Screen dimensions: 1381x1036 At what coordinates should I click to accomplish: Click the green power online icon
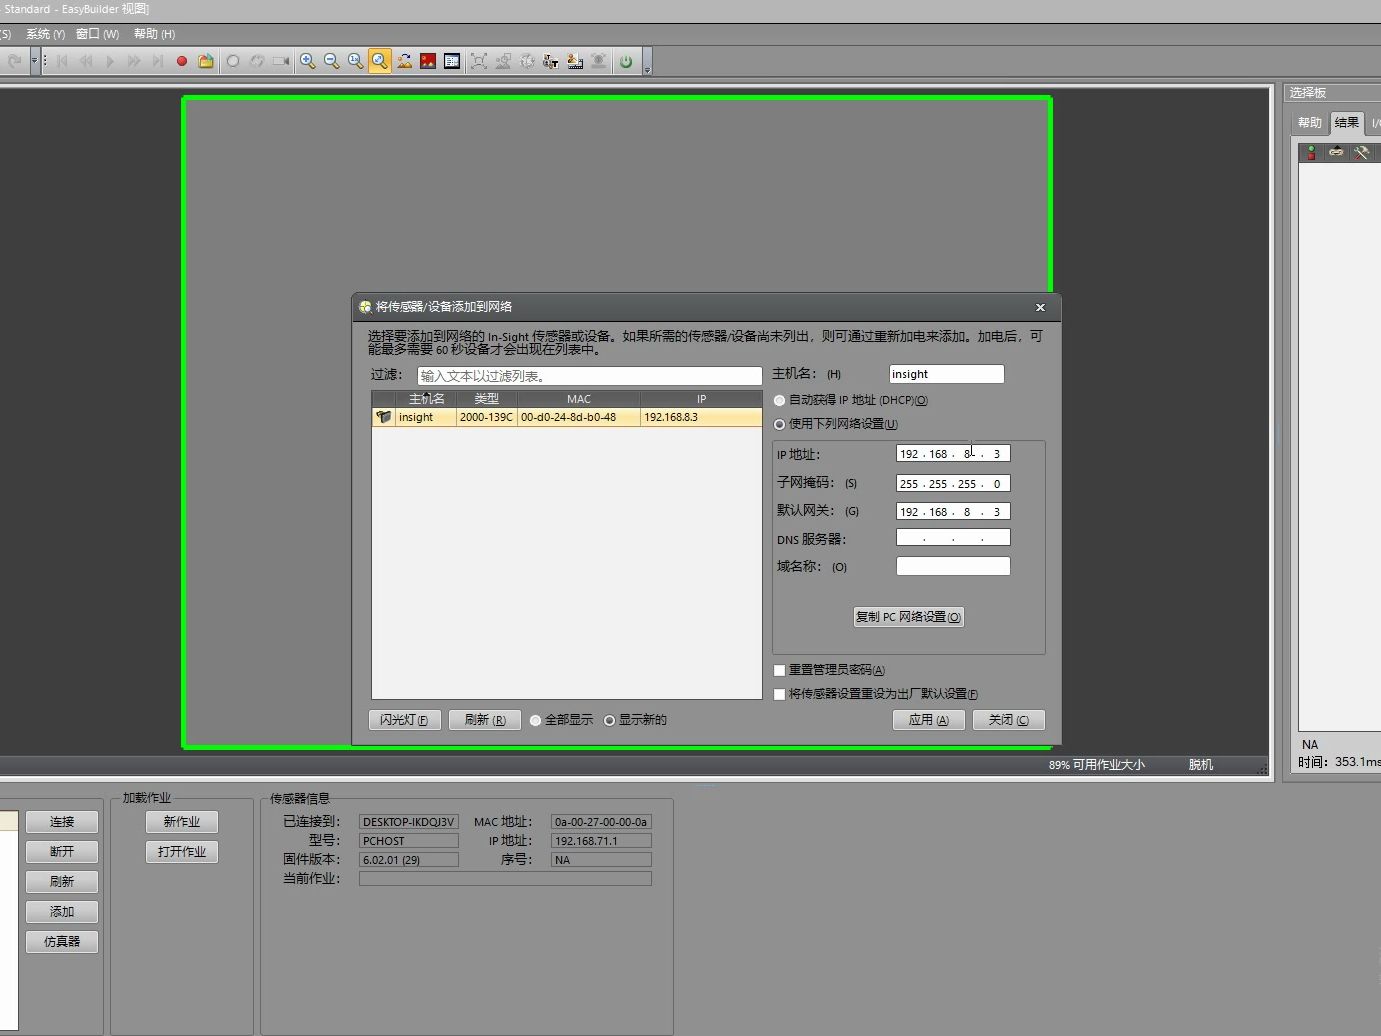coord(626,61)
